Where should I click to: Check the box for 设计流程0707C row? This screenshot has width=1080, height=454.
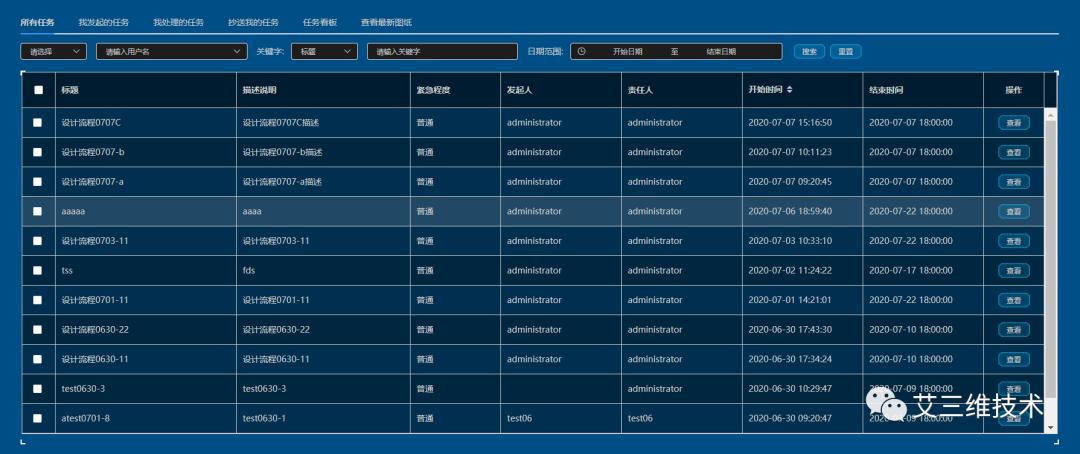(38, 123)
